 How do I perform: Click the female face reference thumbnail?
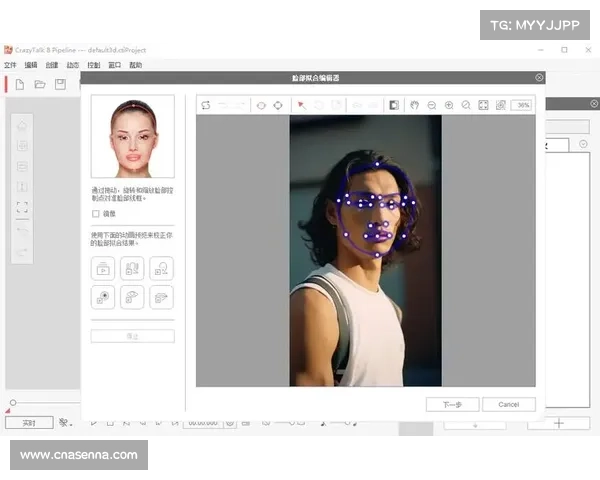(x=132, y=136)
